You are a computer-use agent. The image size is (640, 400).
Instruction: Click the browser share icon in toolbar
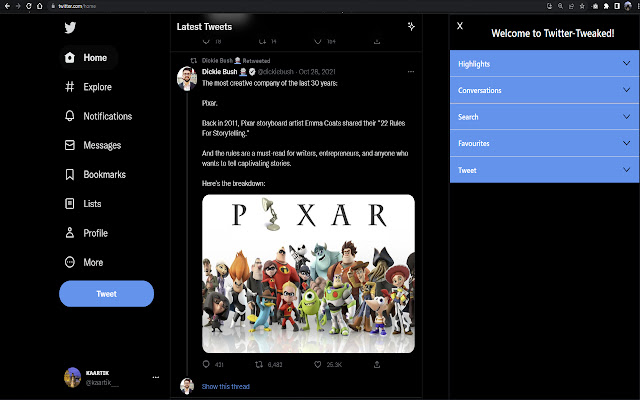coord(571,6)
